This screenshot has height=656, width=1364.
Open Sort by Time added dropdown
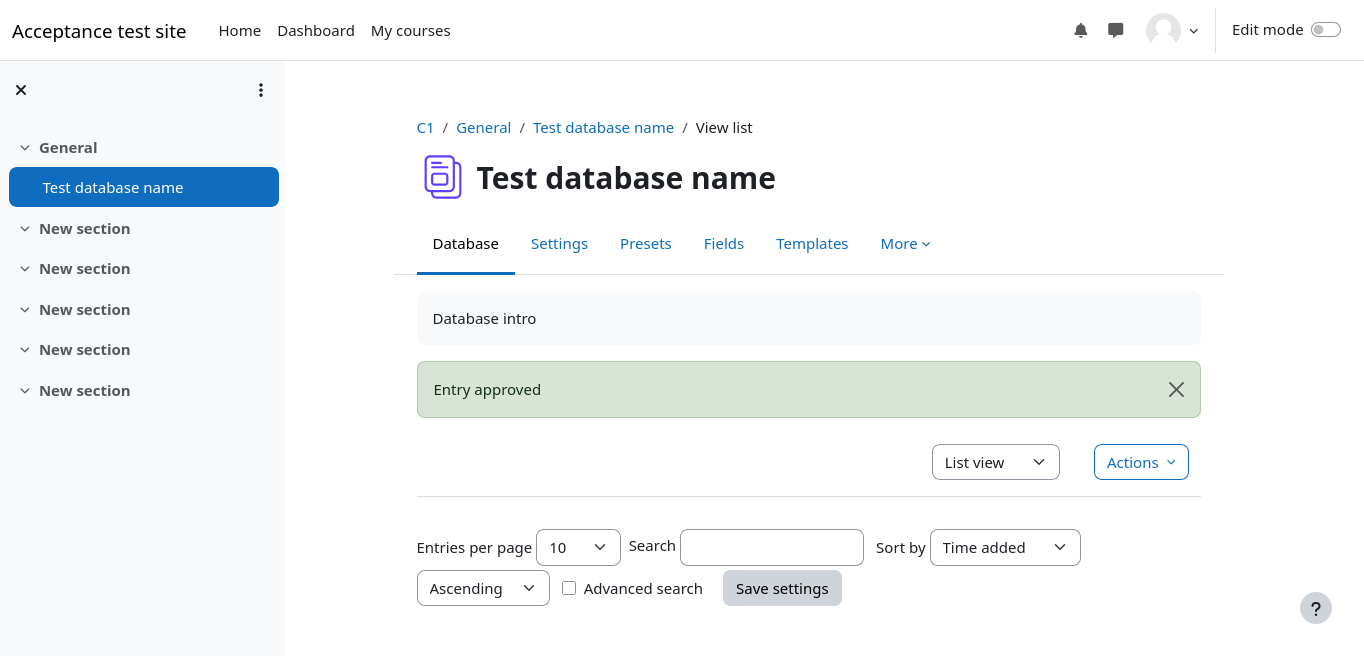(x=1004, y=547)
